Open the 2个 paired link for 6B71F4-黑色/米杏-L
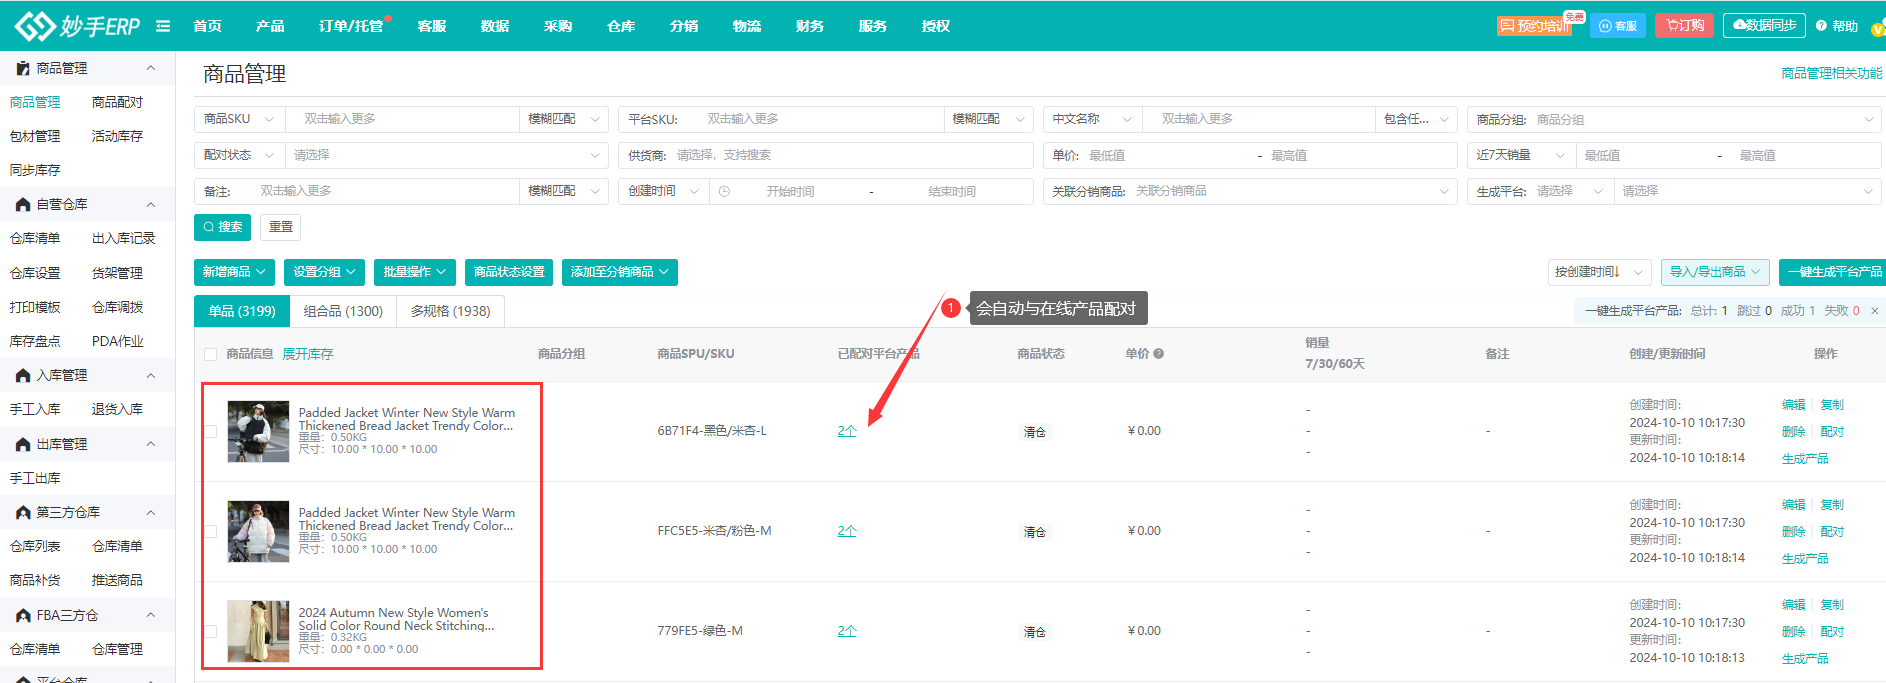Viewport: 1886px width, 683px height. click(847, 431)
